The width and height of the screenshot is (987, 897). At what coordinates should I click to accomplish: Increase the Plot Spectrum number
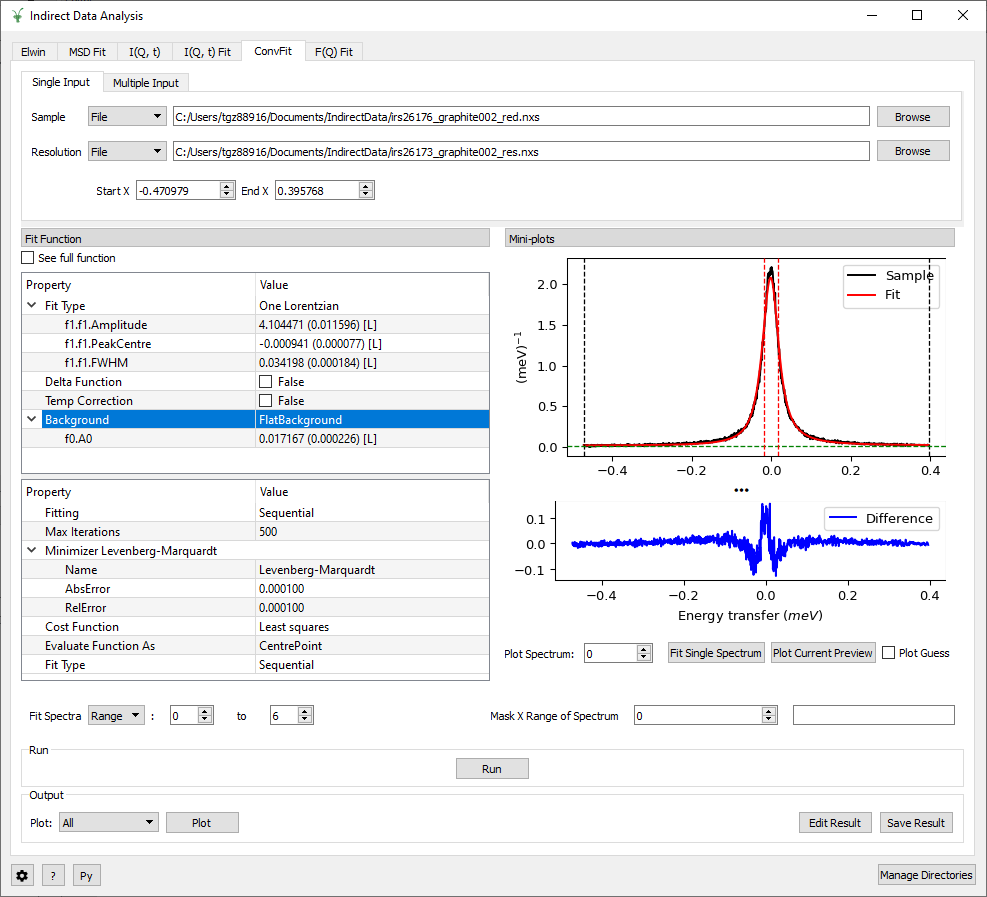tap(644, 649)
